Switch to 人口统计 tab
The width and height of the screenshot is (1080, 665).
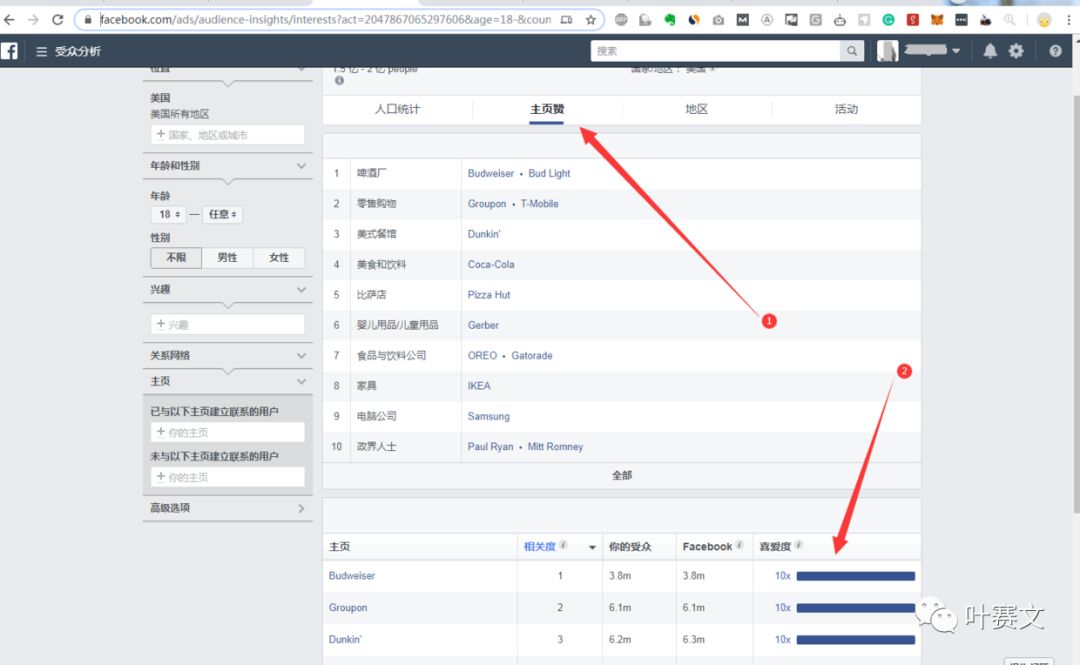[x=397, y=109]
